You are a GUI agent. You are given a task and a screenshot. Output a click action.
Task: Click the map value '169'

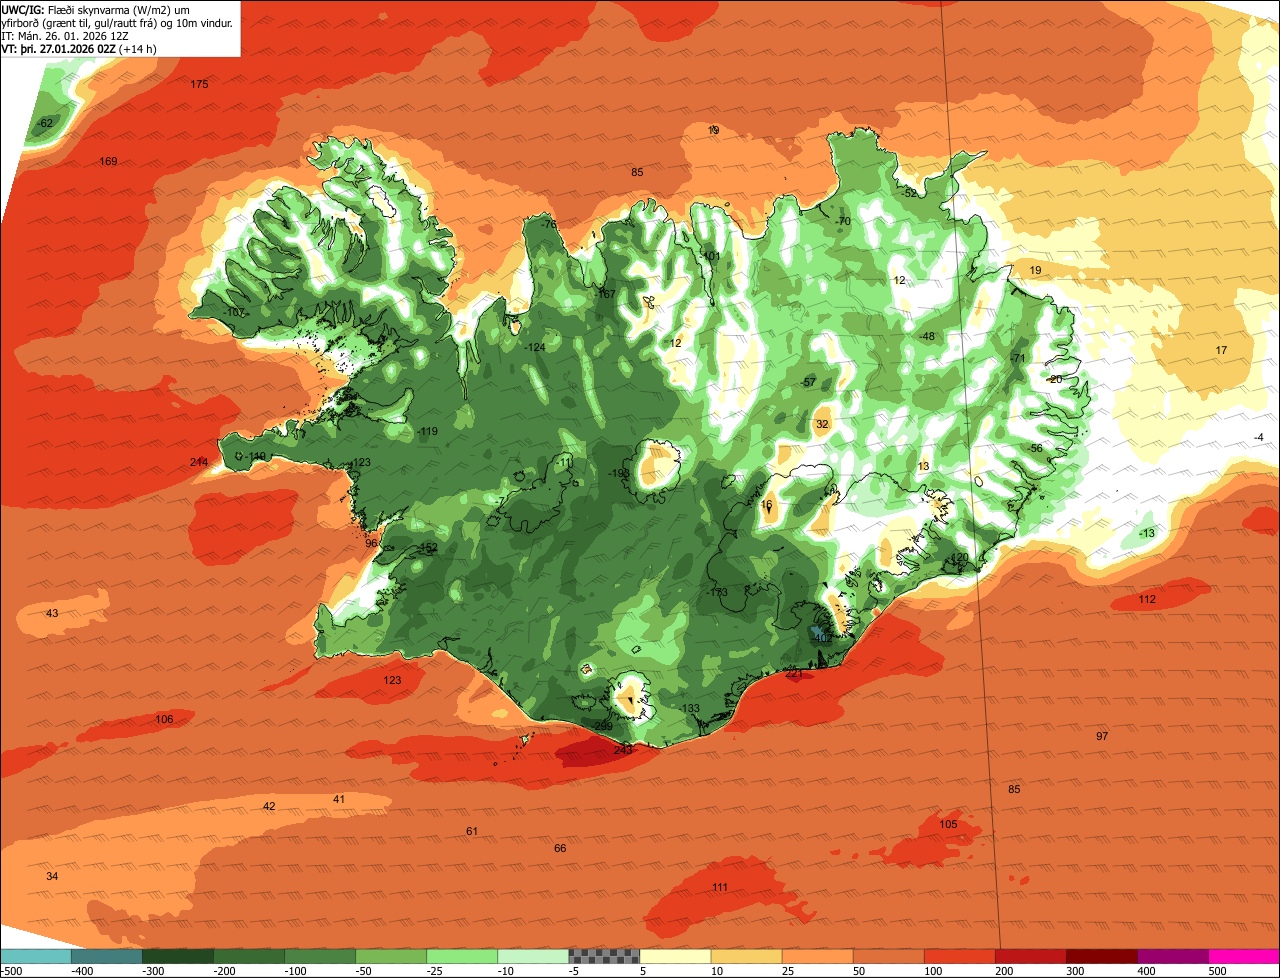tap(108, 161)
